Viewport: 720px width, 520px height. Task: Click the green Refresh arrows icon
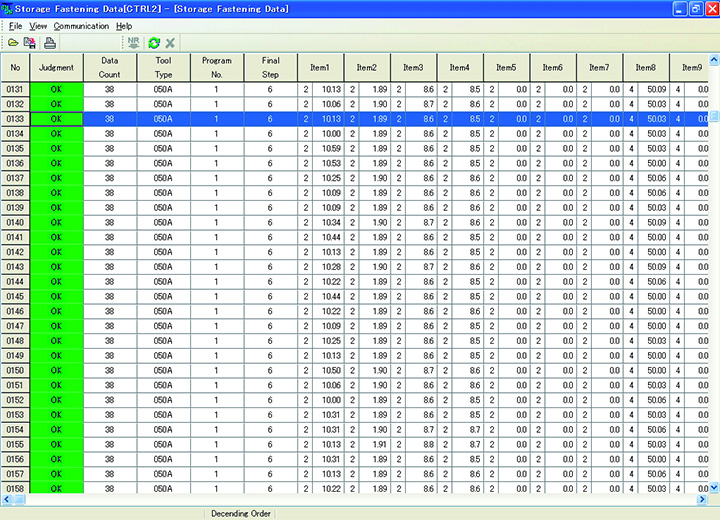(153, 42)
